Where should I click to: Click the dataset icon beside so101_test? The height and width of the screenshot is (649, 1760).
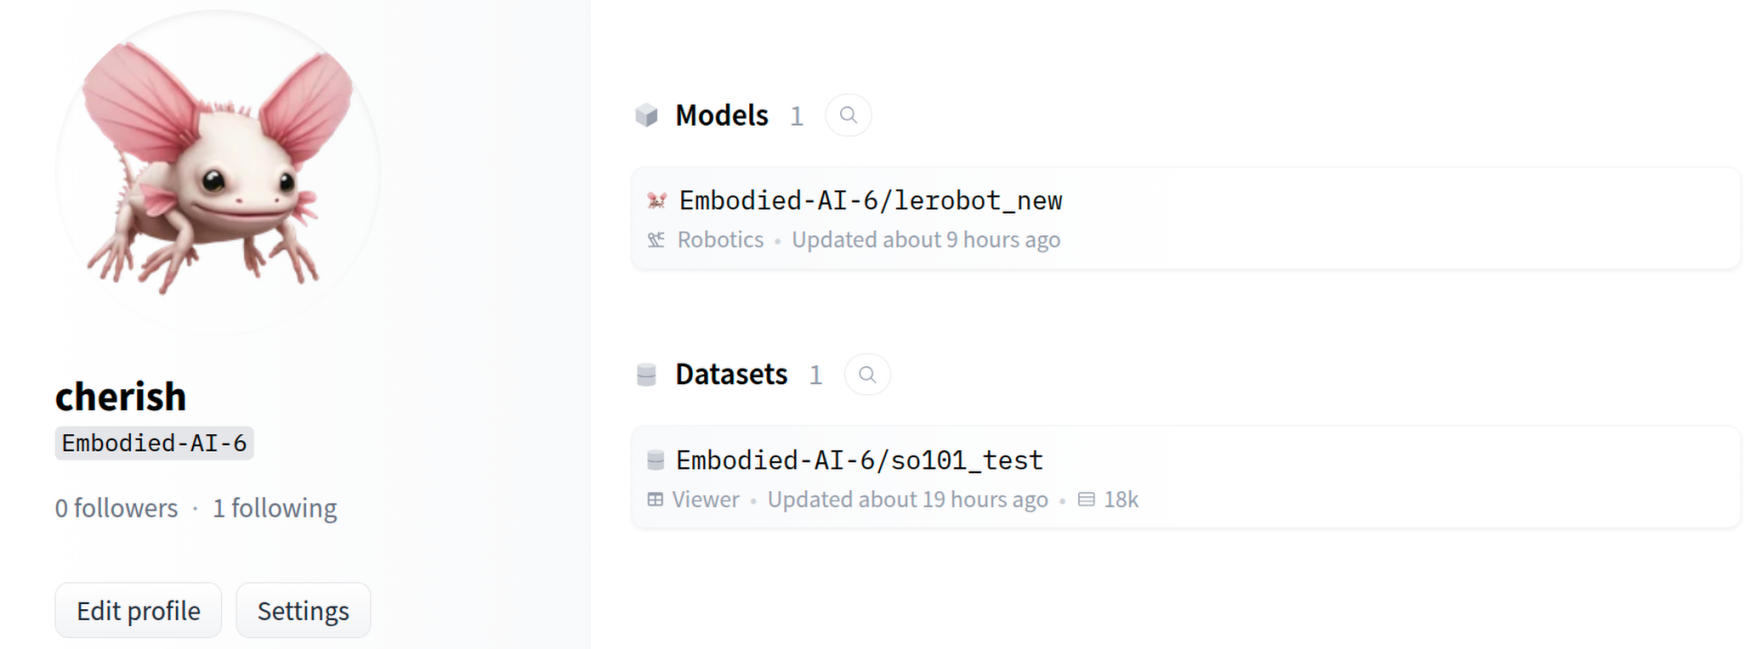point(656,460)
